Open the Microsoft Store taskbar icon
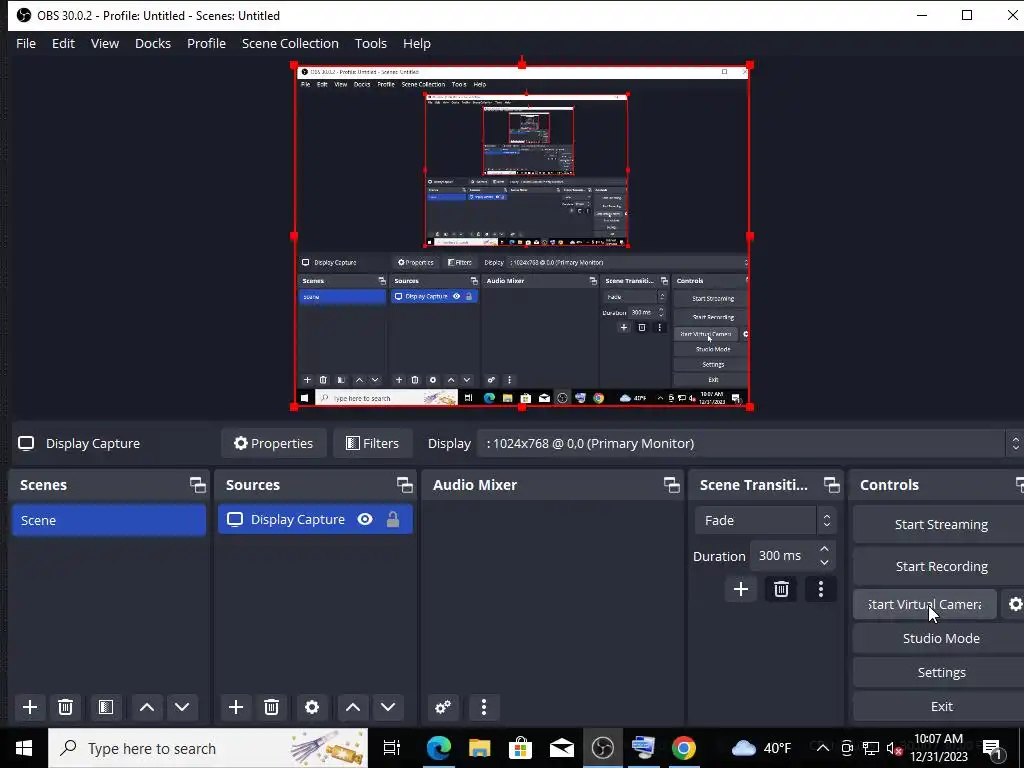This screenshot has width=1024, height=768. click(x=520, y=748)
